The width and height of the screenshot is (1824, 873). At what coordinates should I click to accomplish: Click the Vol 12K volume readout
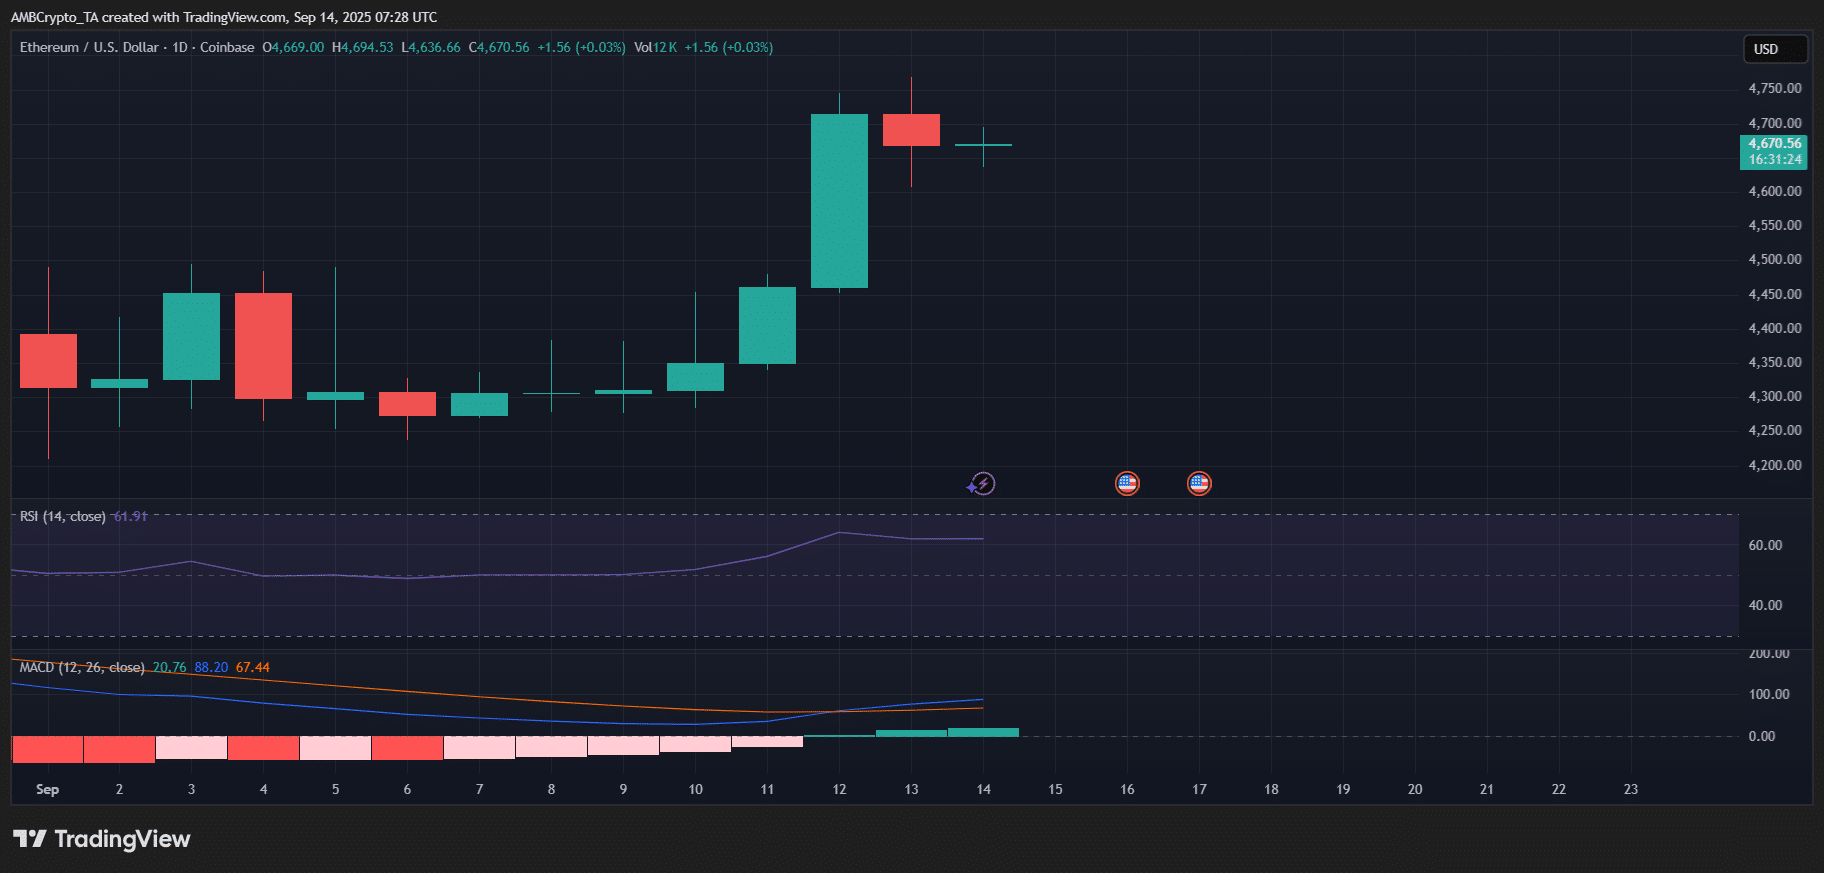point(655,48)
